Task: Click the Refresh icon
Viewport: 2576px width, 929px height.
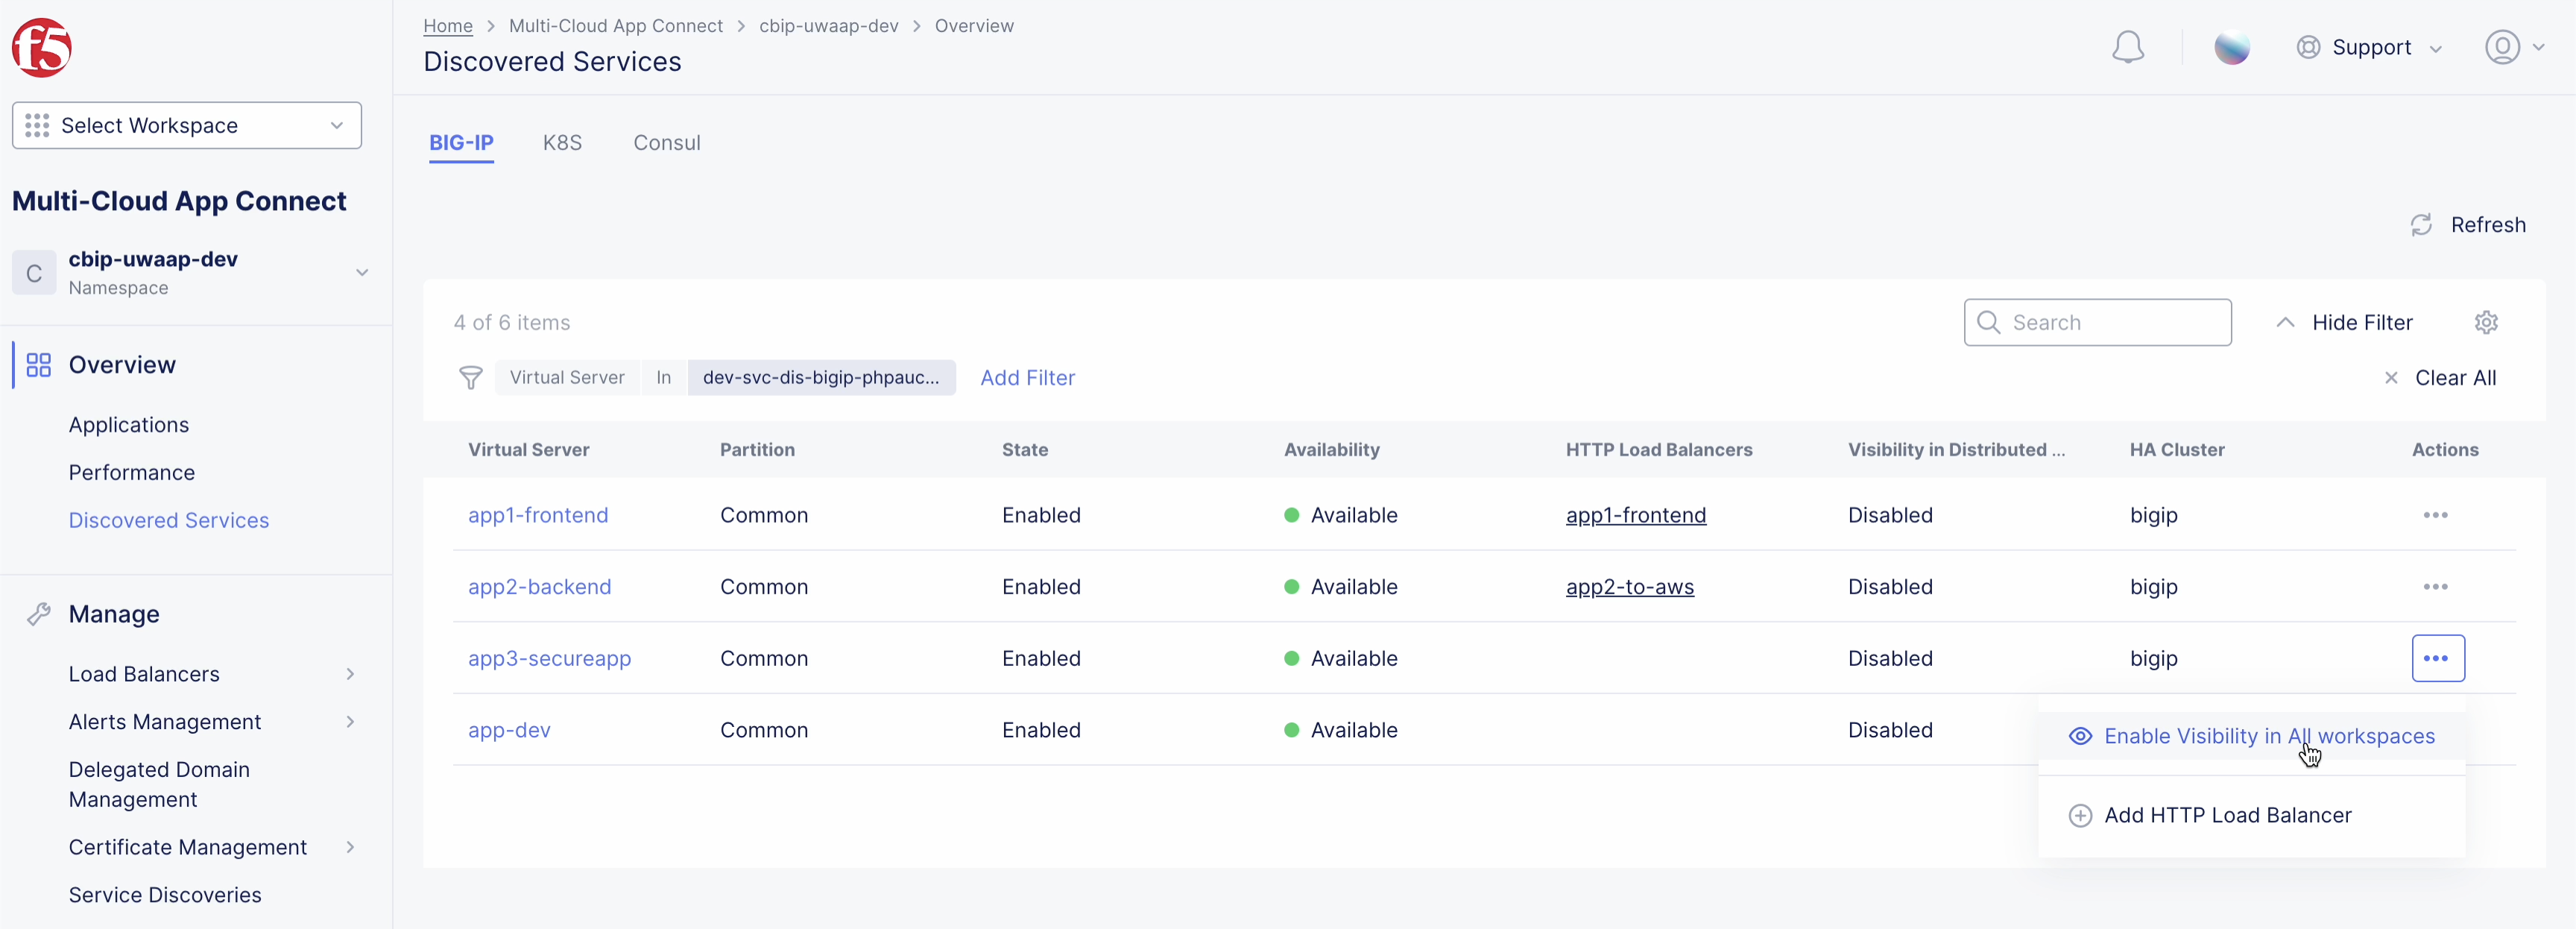Action: pyautogui.click(x=2422, y=224)
